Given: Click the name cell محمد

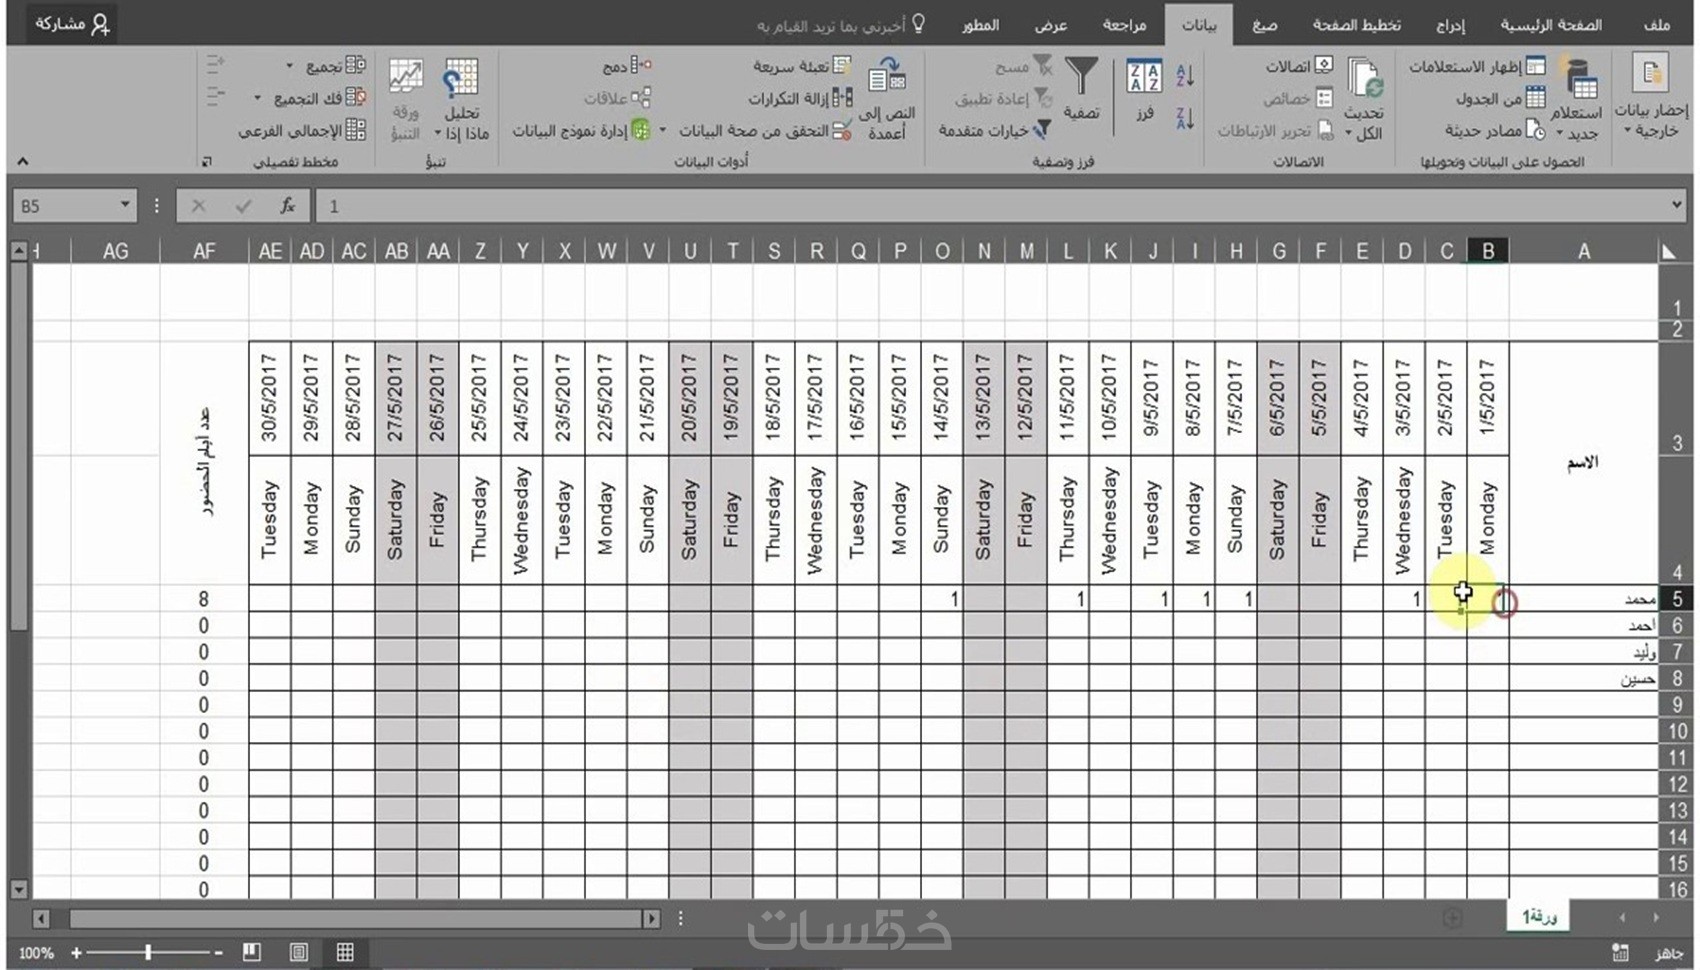Looking at the screenshot, I should tap(1584, 598).
